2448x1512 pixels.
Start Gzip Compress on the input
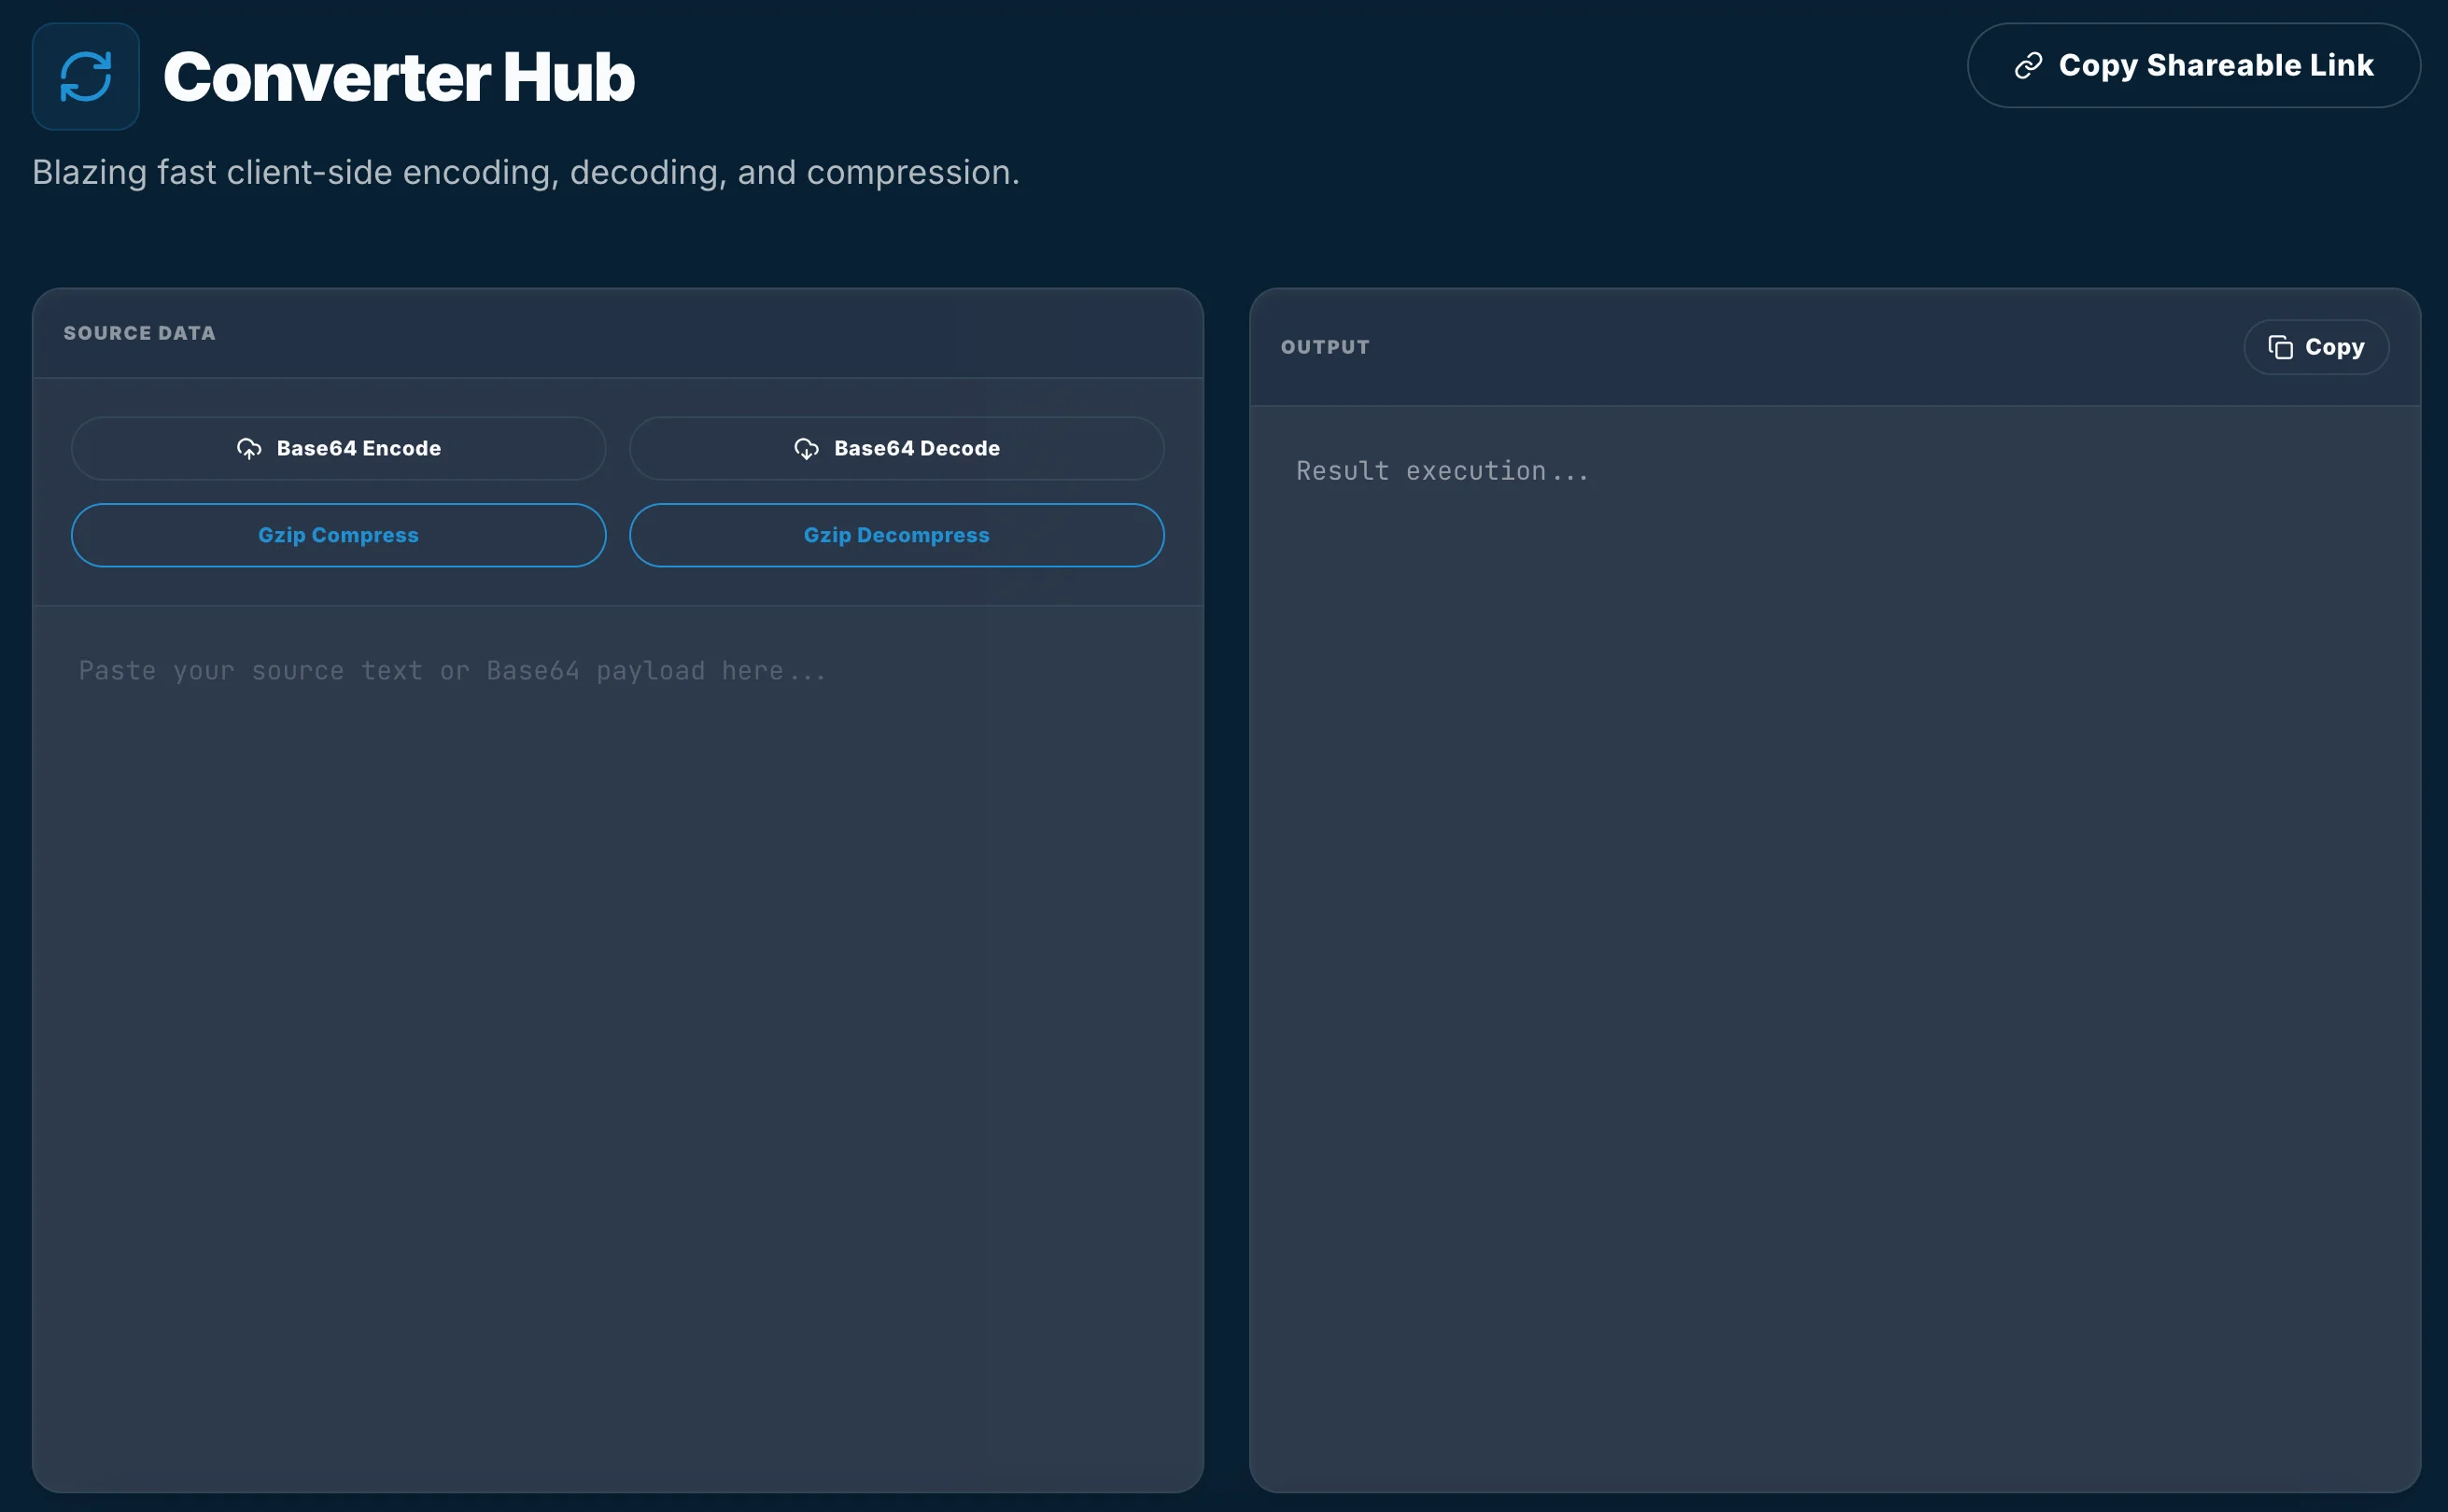(x=338, y=535)
